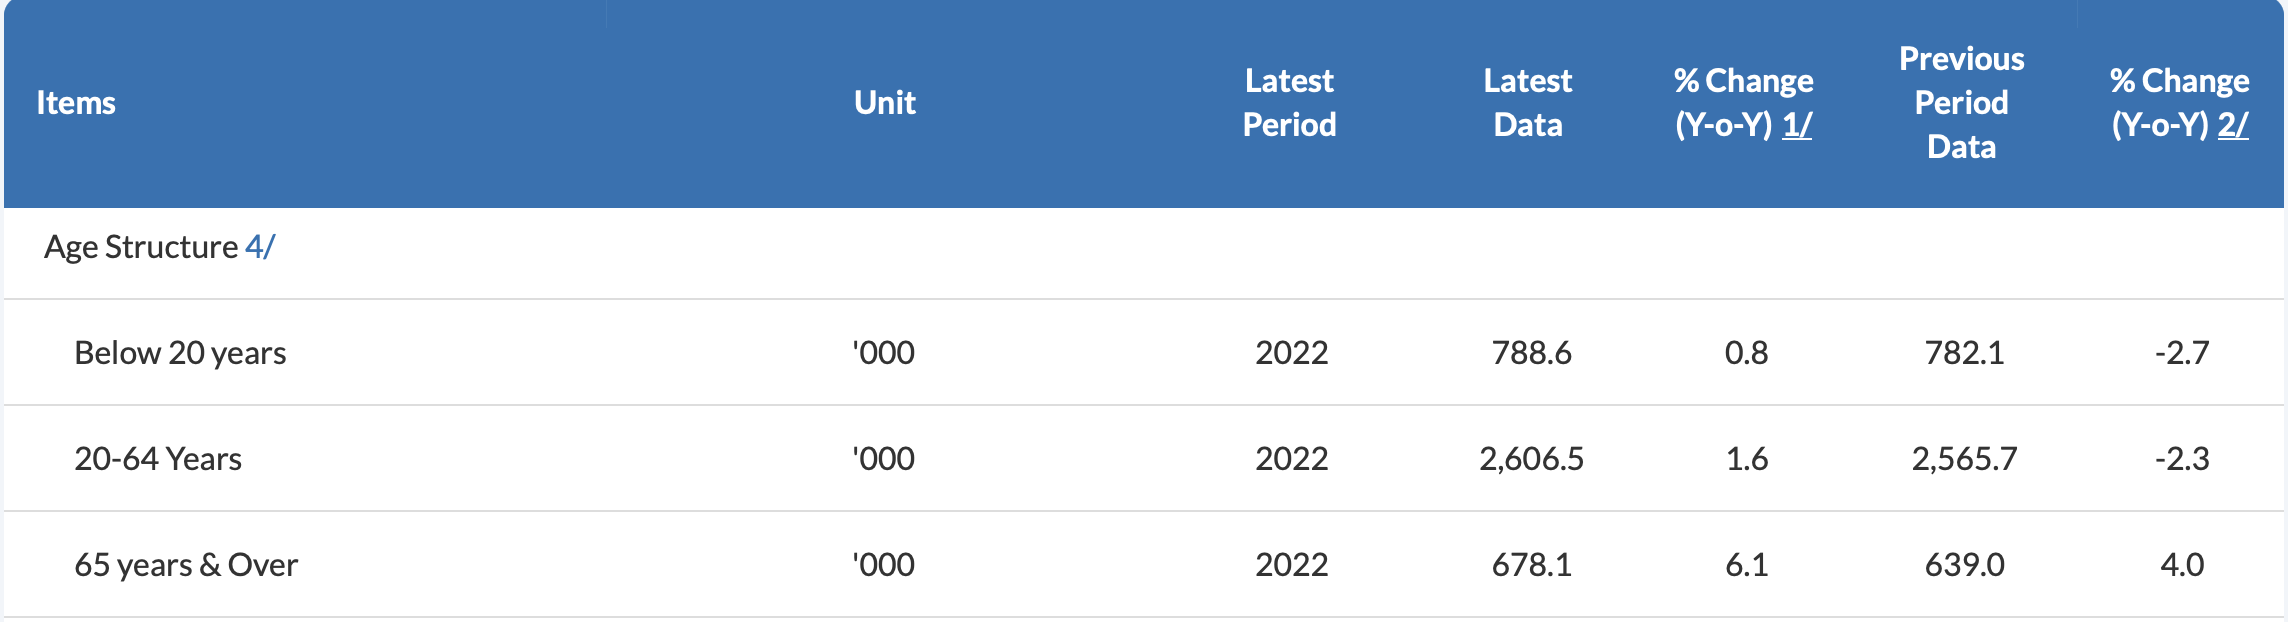
Task: Click previous period value 639.0
Action: (x=1964, y=565)
